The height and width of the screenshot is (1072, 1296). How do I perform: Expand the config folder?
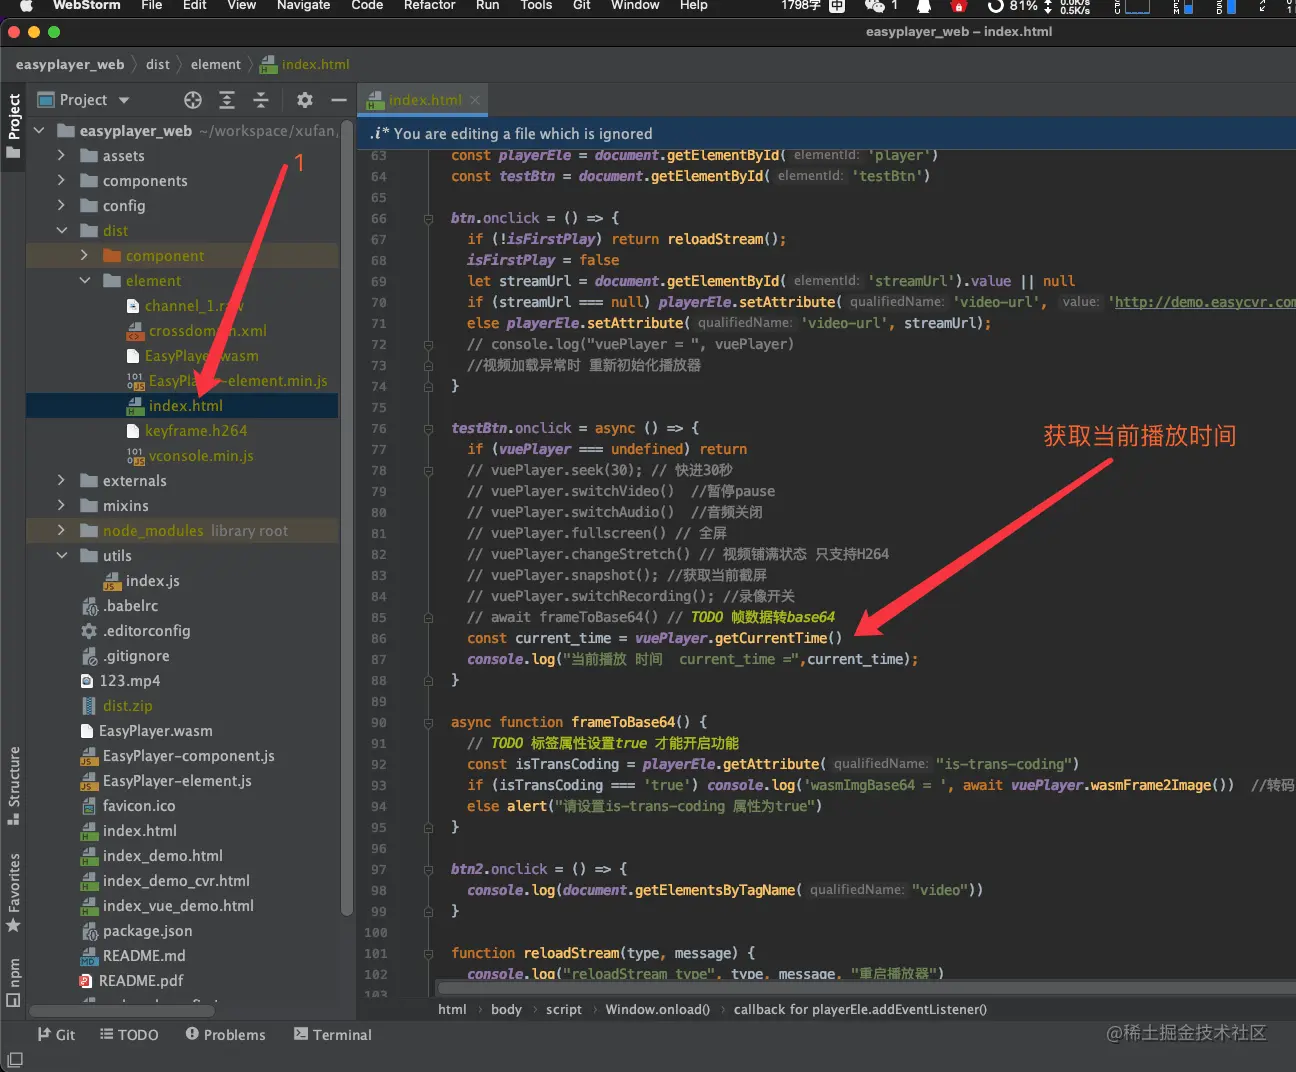[x=61, y=206]
